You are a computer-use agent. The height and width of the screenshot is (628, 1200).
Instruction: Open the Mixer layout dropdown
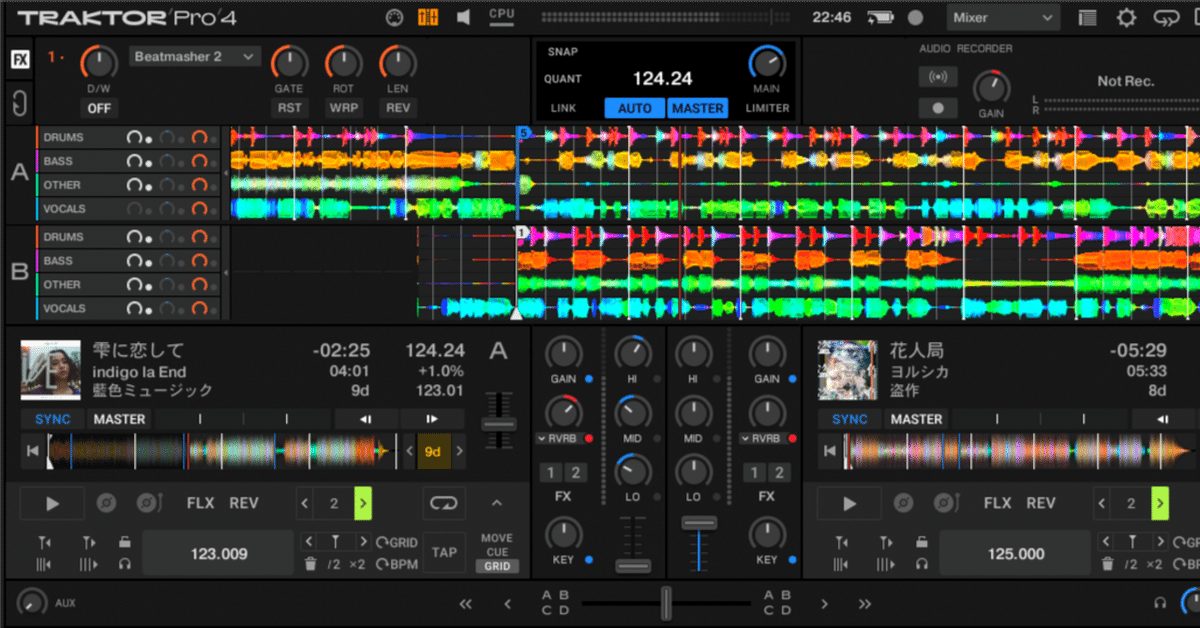pyautogui.click(x=1003, y=17)
